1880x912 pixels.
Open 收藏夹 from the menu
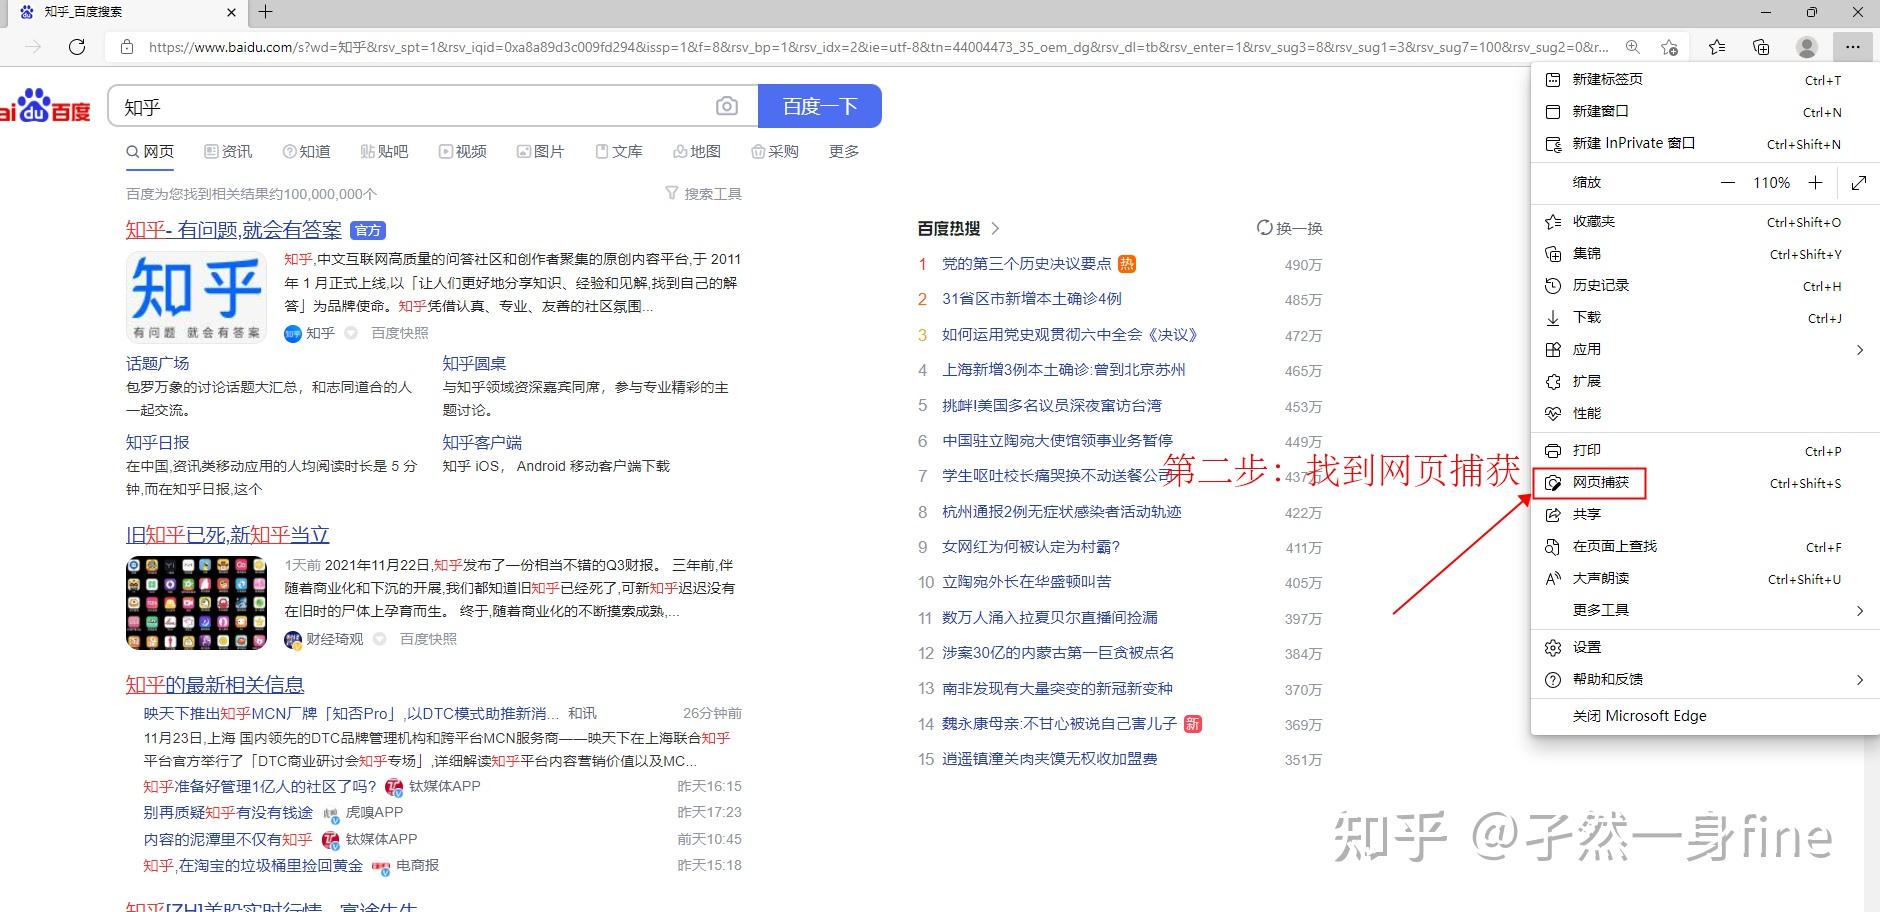point(1705,221)
